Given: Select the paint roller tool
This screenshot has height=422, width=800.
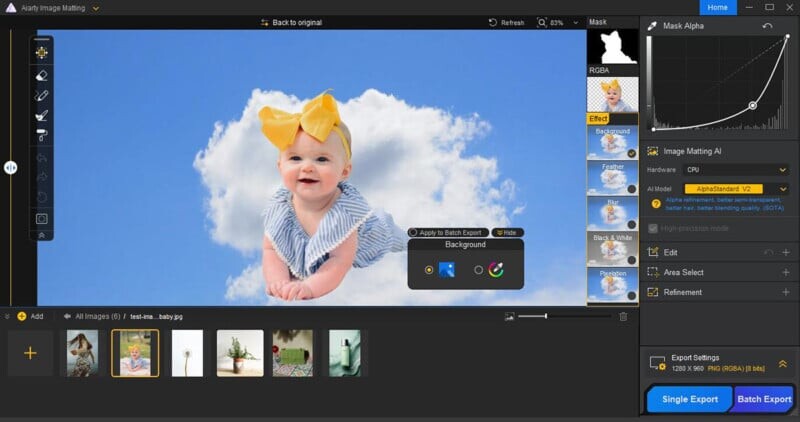Looking at the screenshot, I should [41, 136].
